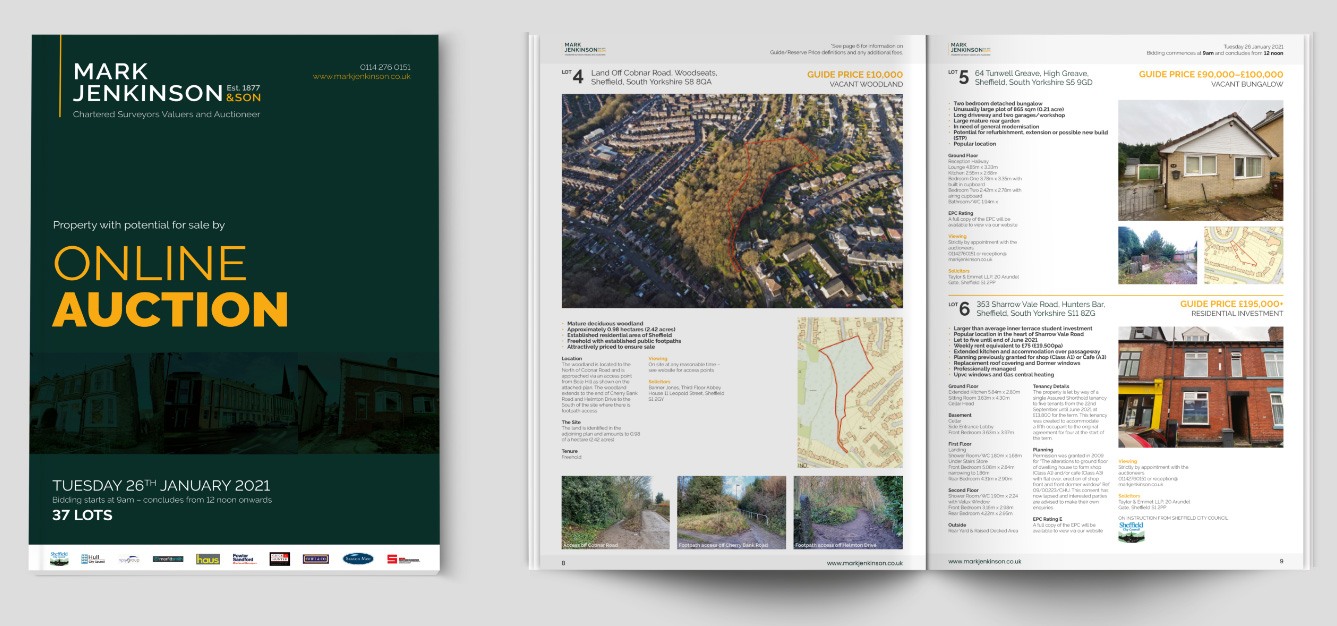This screenshot has height=626, width=1337.
Task: Click the yellow 'Viewing' heading in Lot 5
Action: click(957, 236)
